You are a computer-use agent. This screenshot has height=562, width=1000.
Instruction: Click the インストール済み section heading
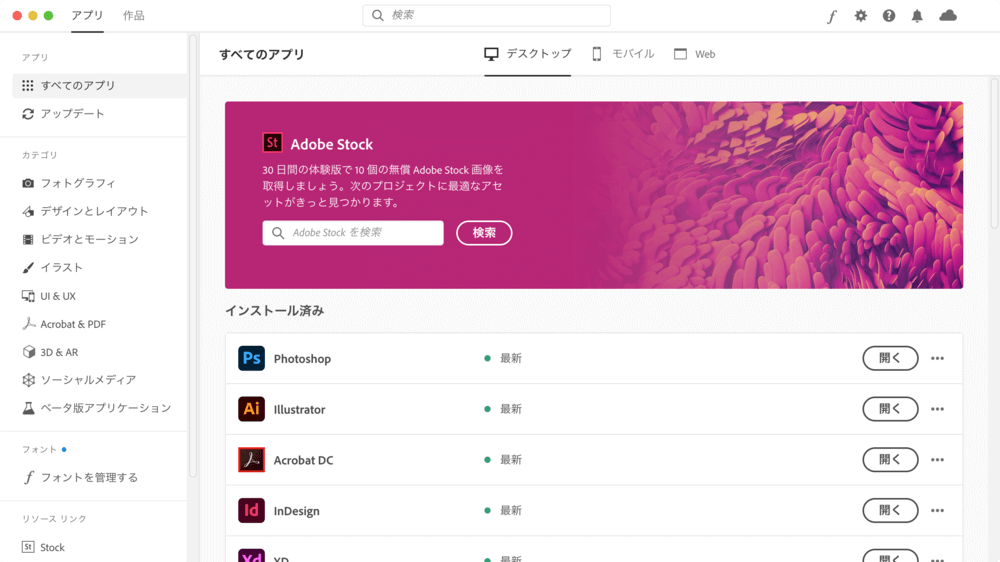275,311
